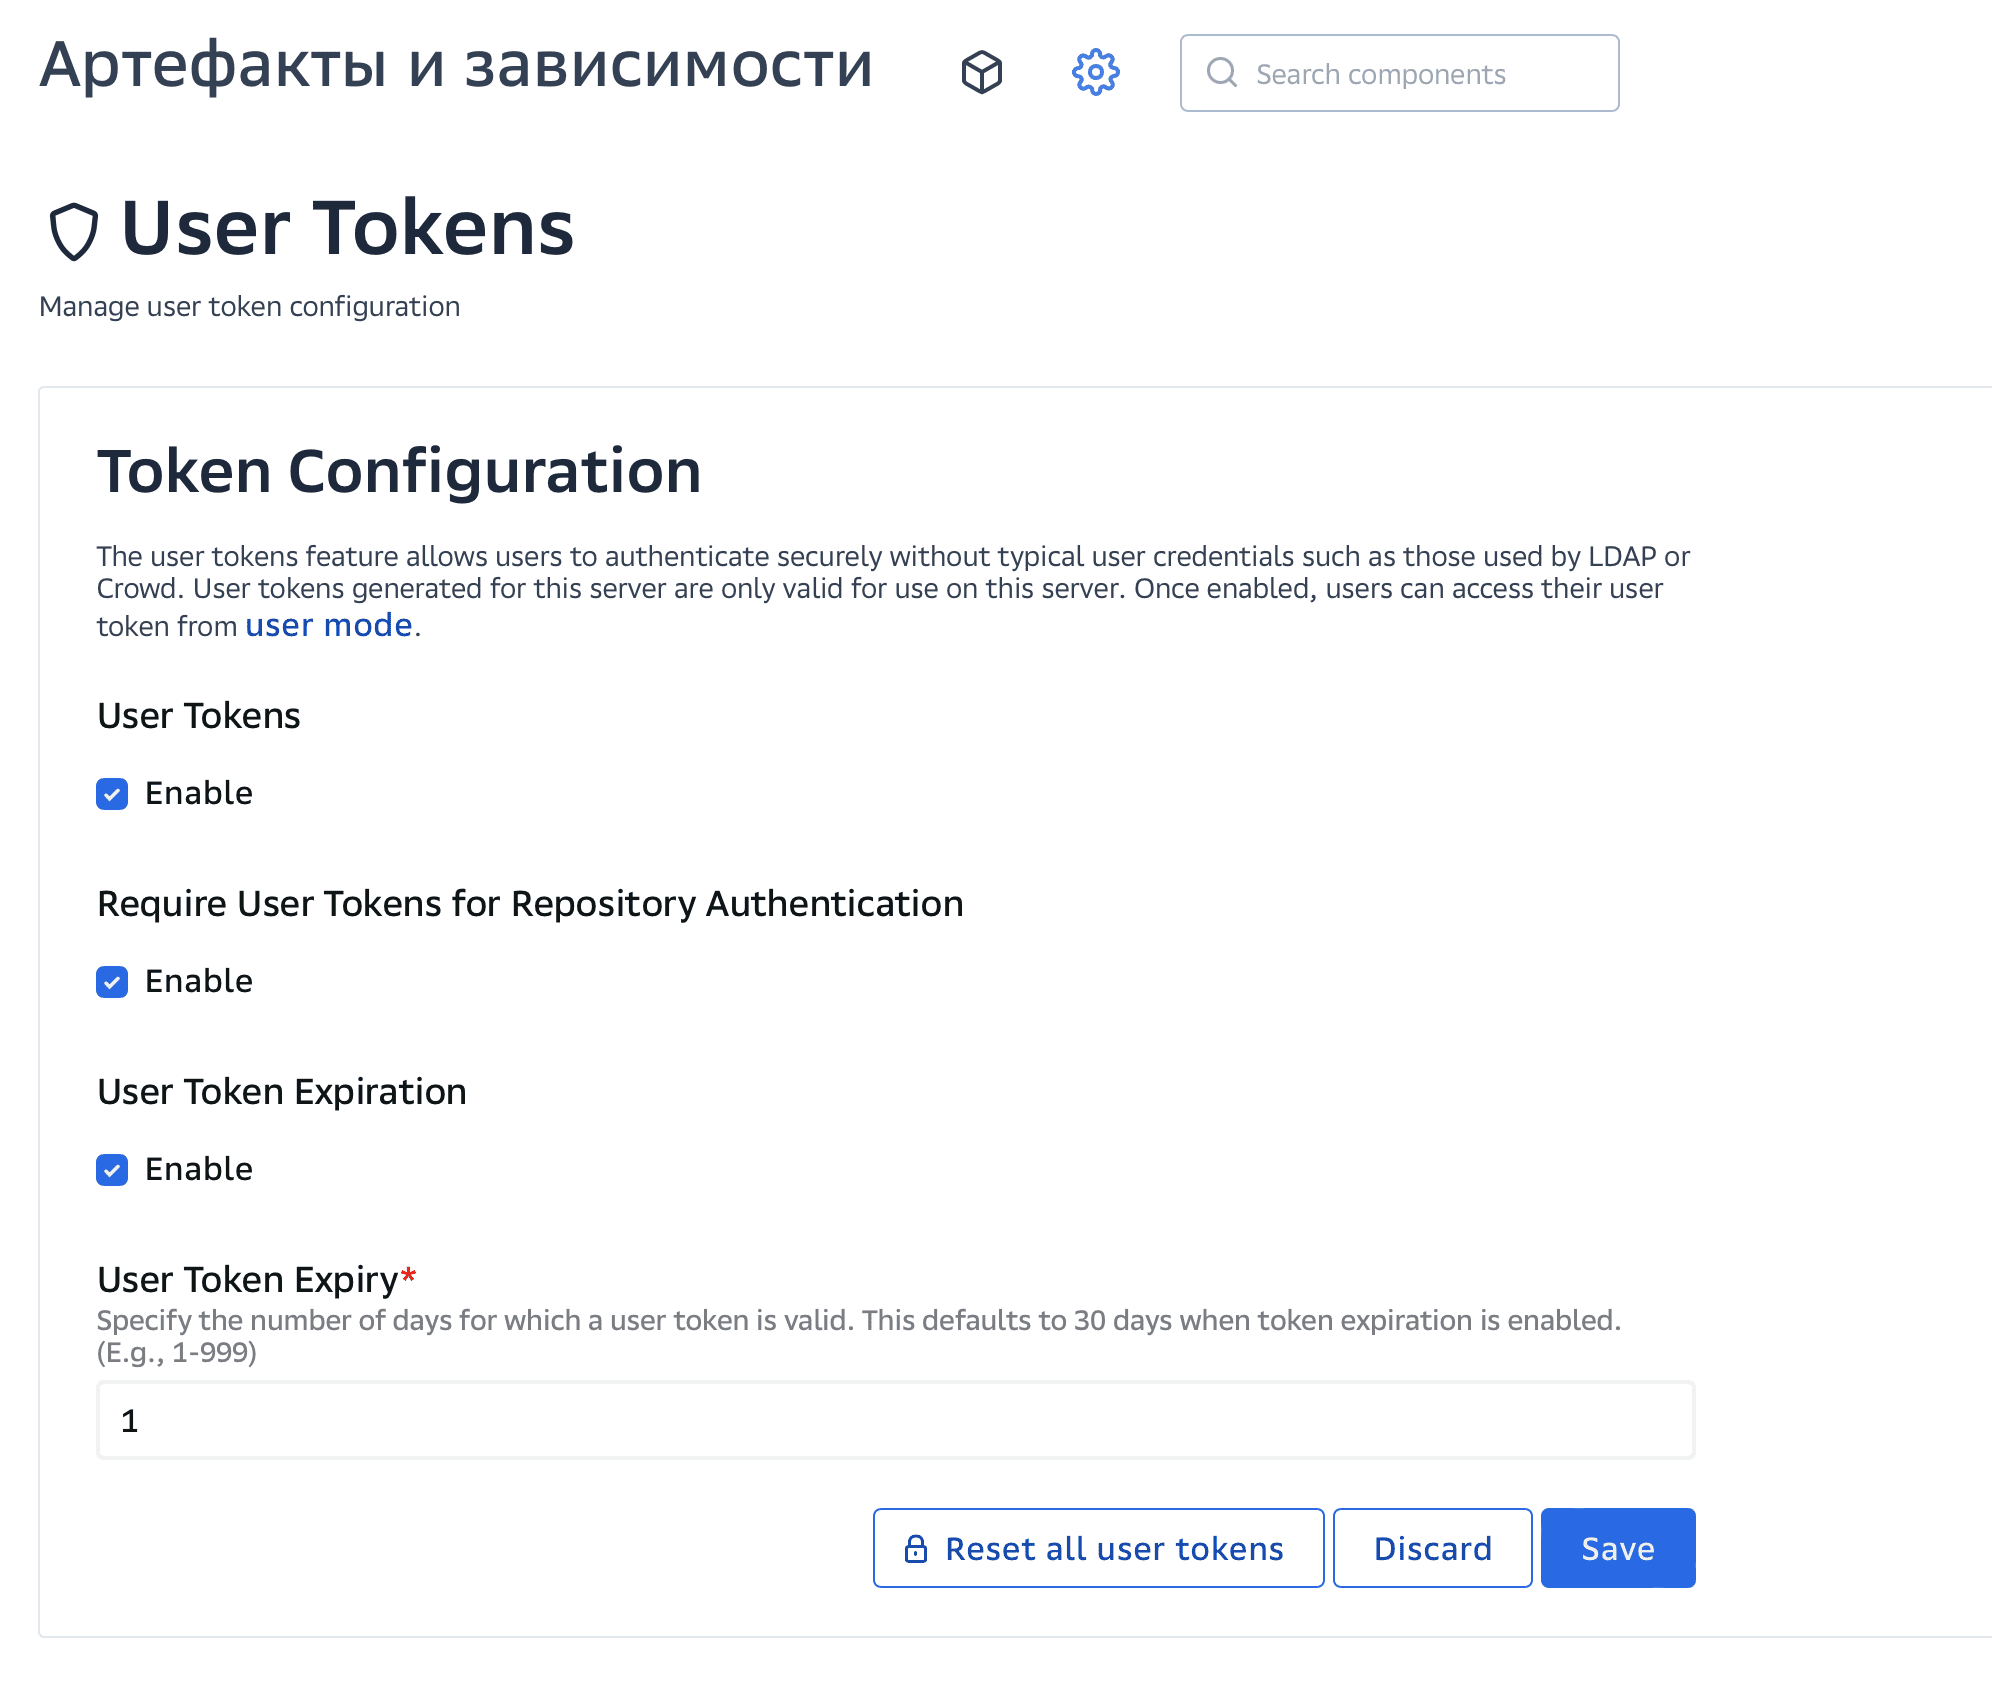Discard the token configuration changes
Viewport: 1992px width, 1682px height.
click(x=1432, y=1548)
